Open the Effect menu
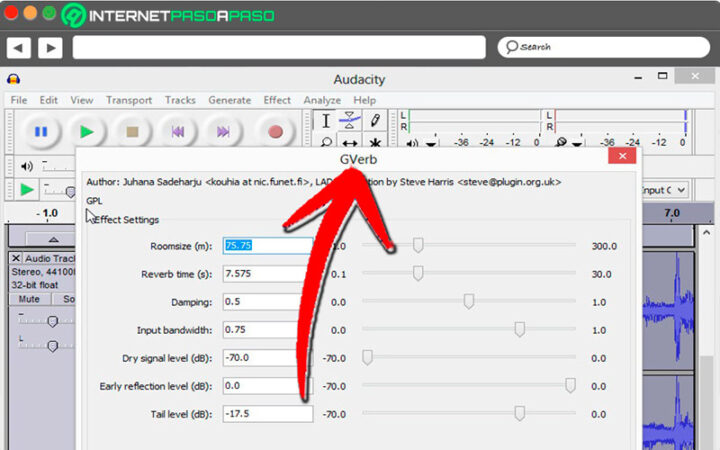The width and height of the screenshot is (720, 450). click(277, 100)
